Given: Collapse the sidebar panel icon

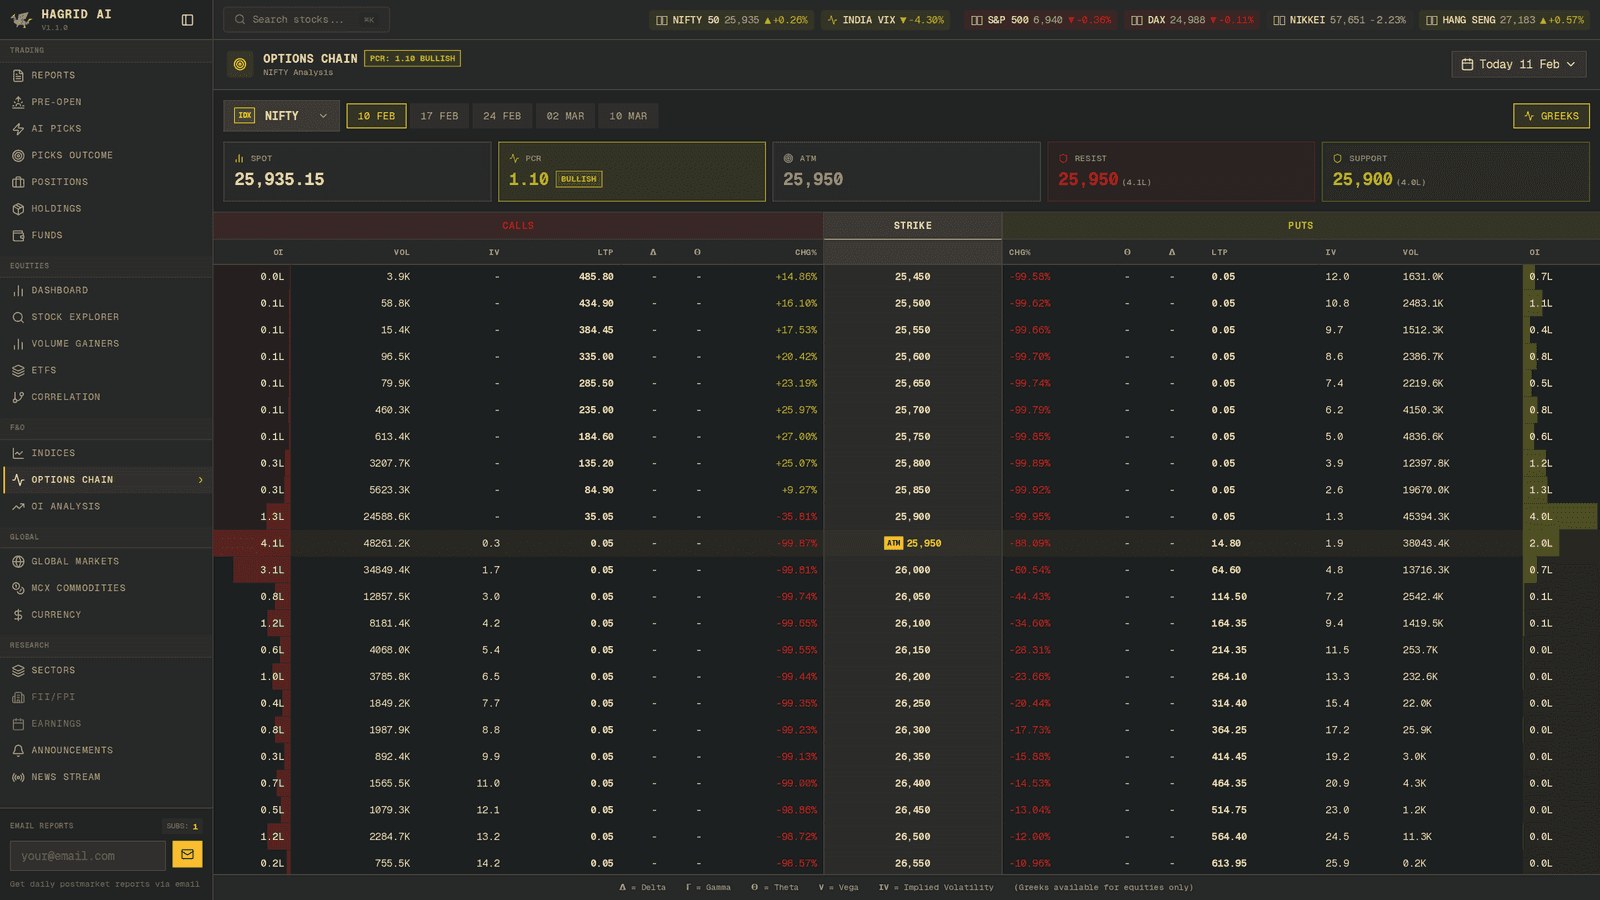Looking at the screenshot, I should coord(187,20).
